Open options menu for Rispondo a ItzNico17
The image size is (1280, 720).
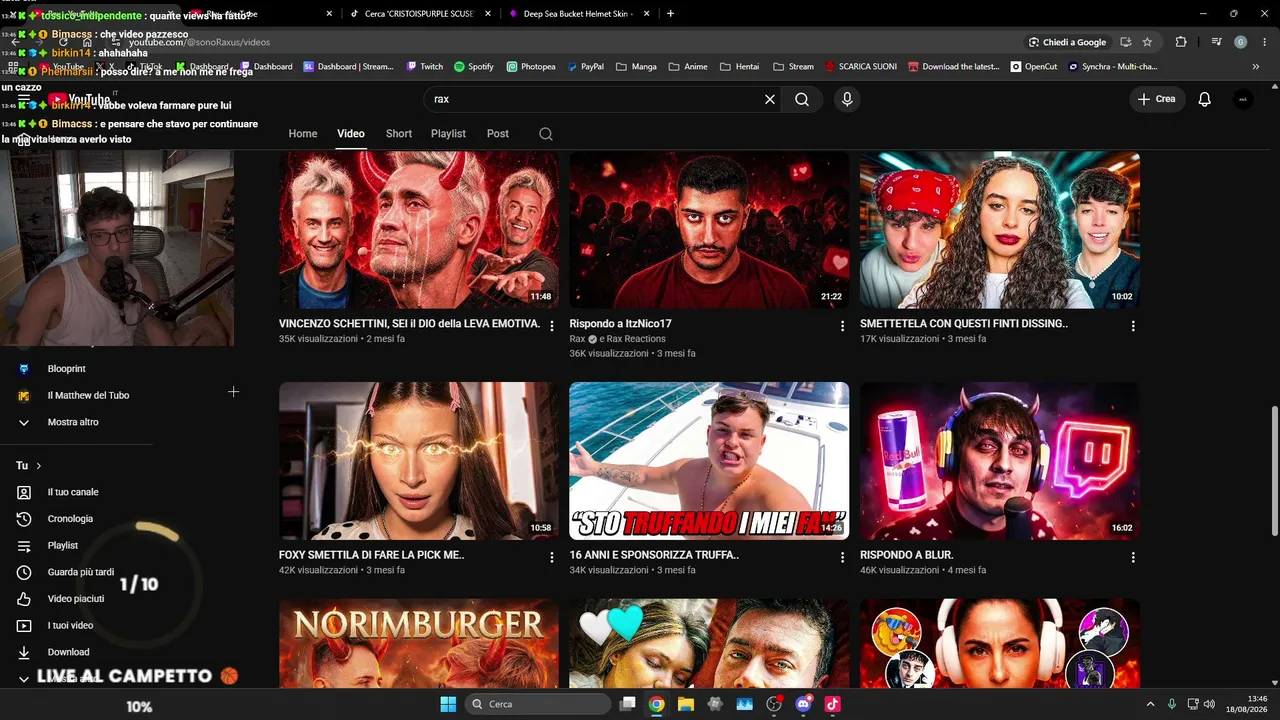(x=842, y=326)
